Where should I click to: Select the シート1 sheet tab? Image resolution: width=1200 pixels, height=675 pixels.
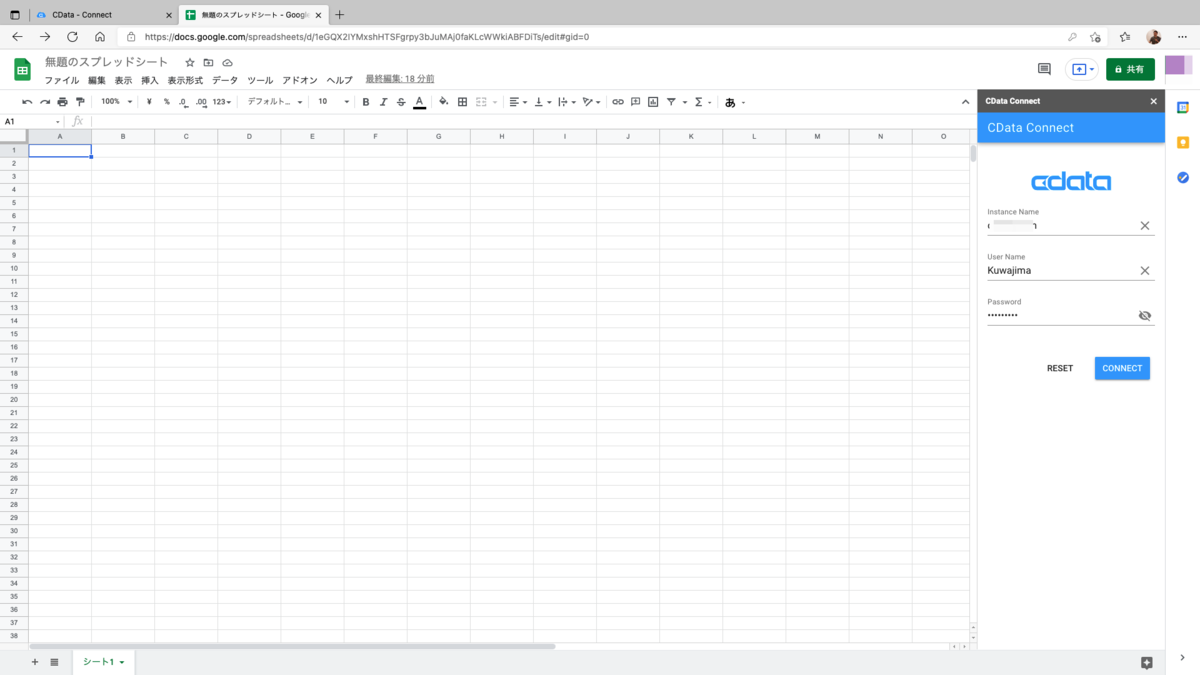point(103,662)
